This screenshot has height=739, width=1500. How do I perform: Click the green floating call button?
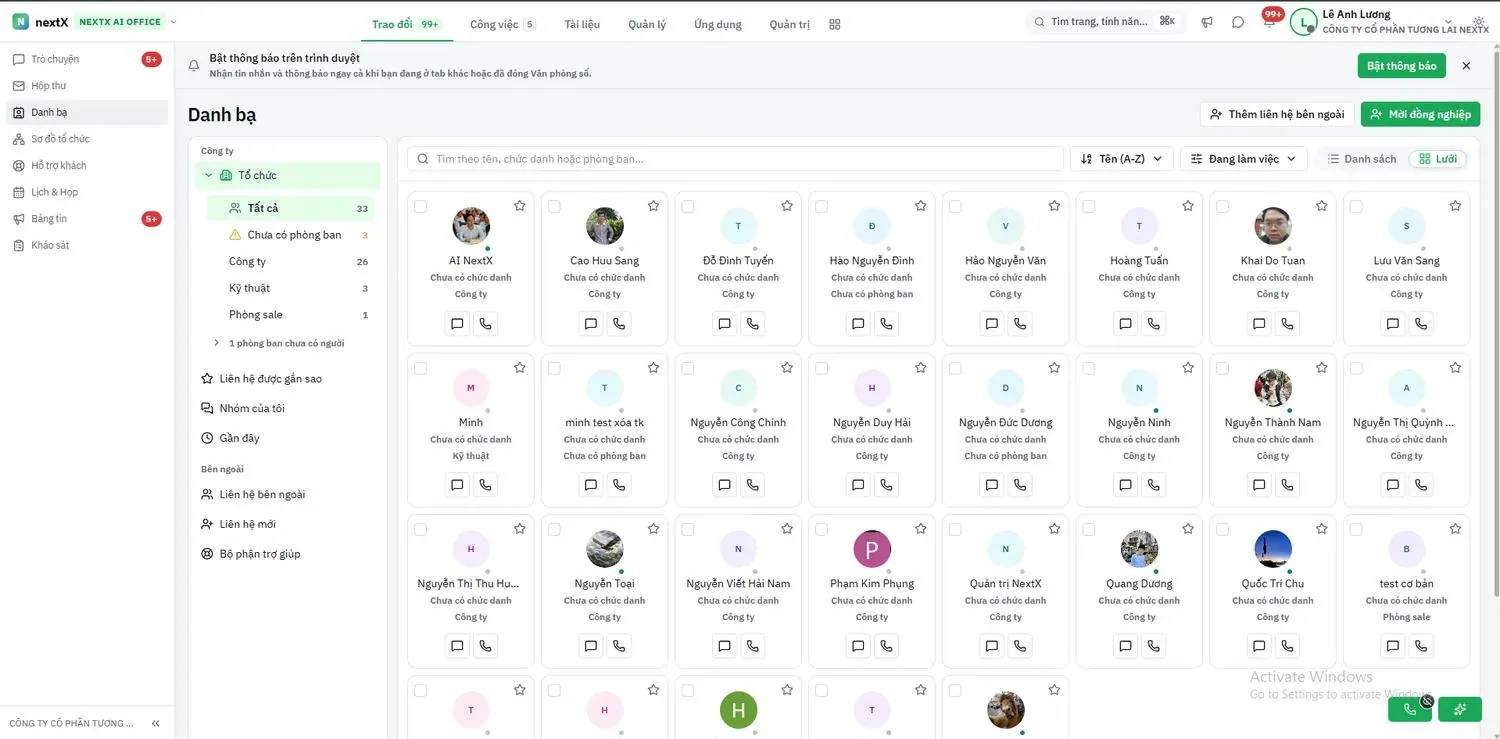tap(1410, 709)
